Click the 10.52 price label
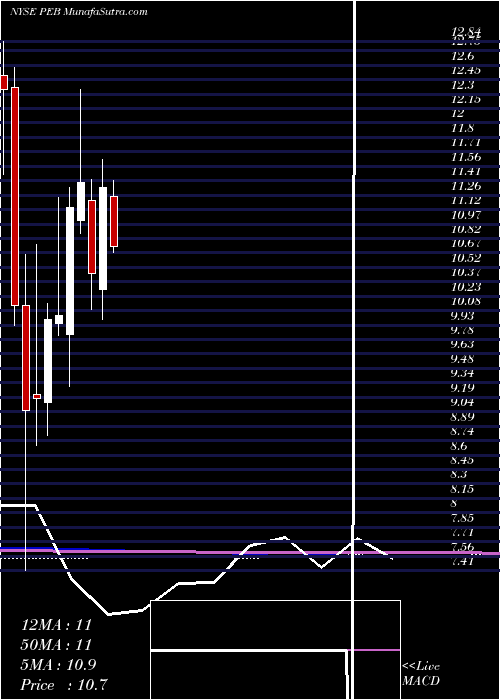The height and width of the screenshot is (700, 500). pyautogui.click(x=466, y=258)
